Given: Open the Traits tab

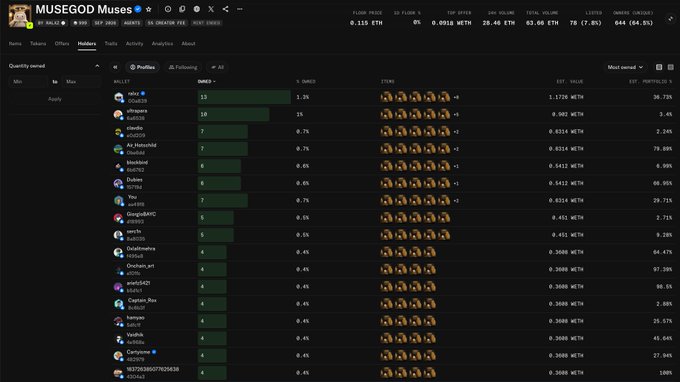Looking at the screenshot, I should pyautogui.click(x=111, y=44).
